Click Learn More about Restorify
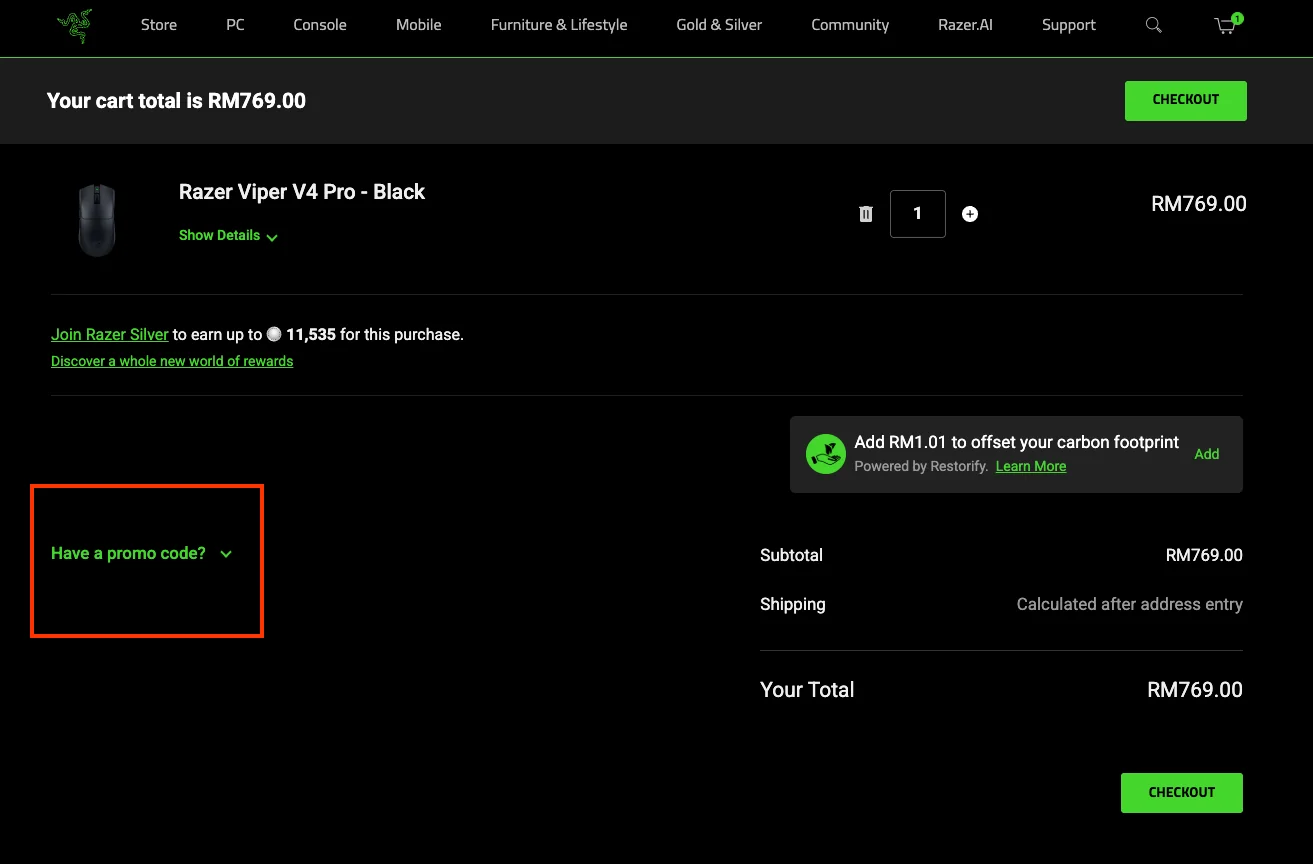Image resolution: width=1313 pixels, height=864 pixels. (1030, 466)
